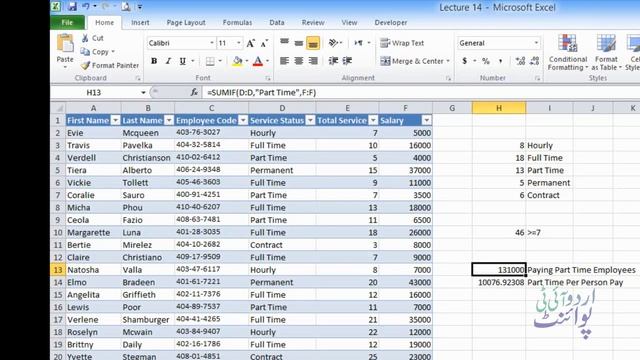Switch to the Data tab
640x360 pixels.
click(277, 22)
